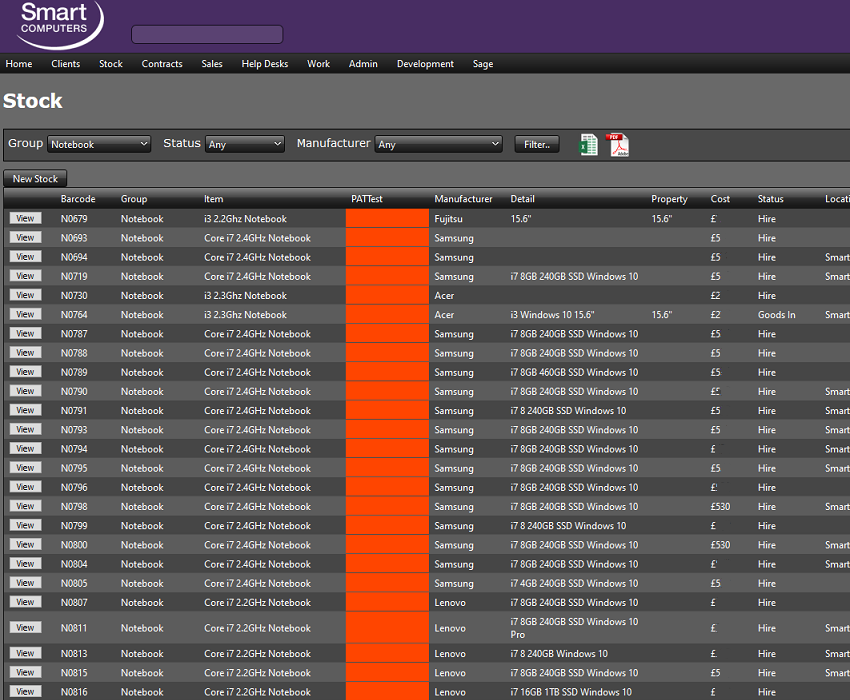Open the Group dropdown showing Notebook
The image size is (850, 700).
point(99,144)
